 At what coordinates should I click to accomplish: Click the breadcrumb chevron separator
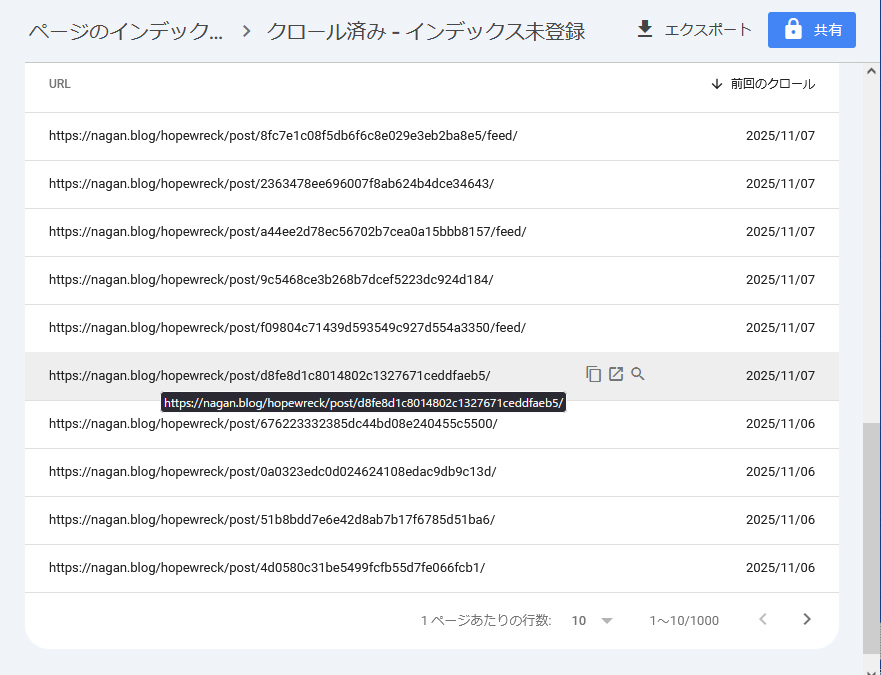247,31
